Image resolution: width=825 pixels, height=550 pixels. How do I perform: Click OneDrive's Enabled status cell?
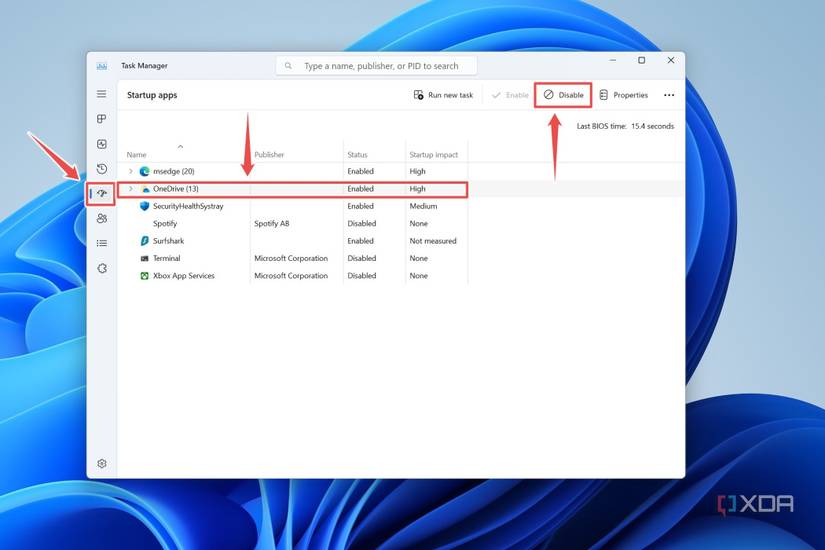click(360, 189)
